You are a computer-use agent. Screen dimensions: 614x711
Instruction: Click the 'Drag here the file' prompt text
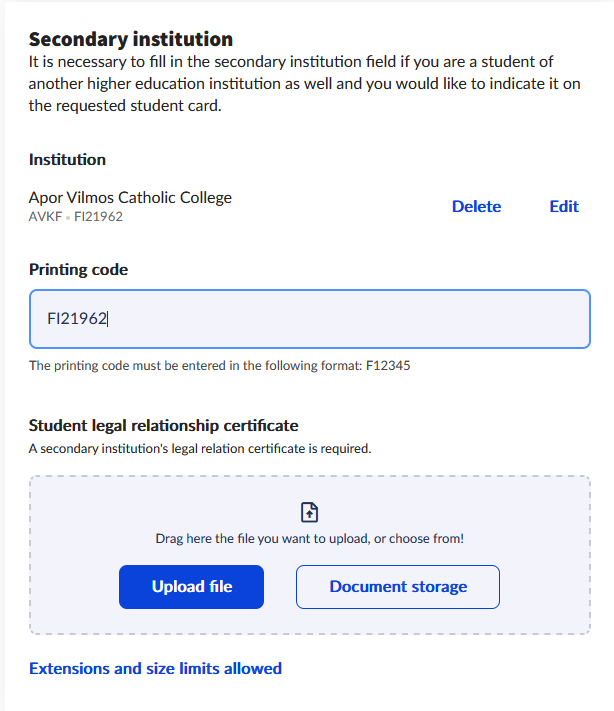click(310, 539)
